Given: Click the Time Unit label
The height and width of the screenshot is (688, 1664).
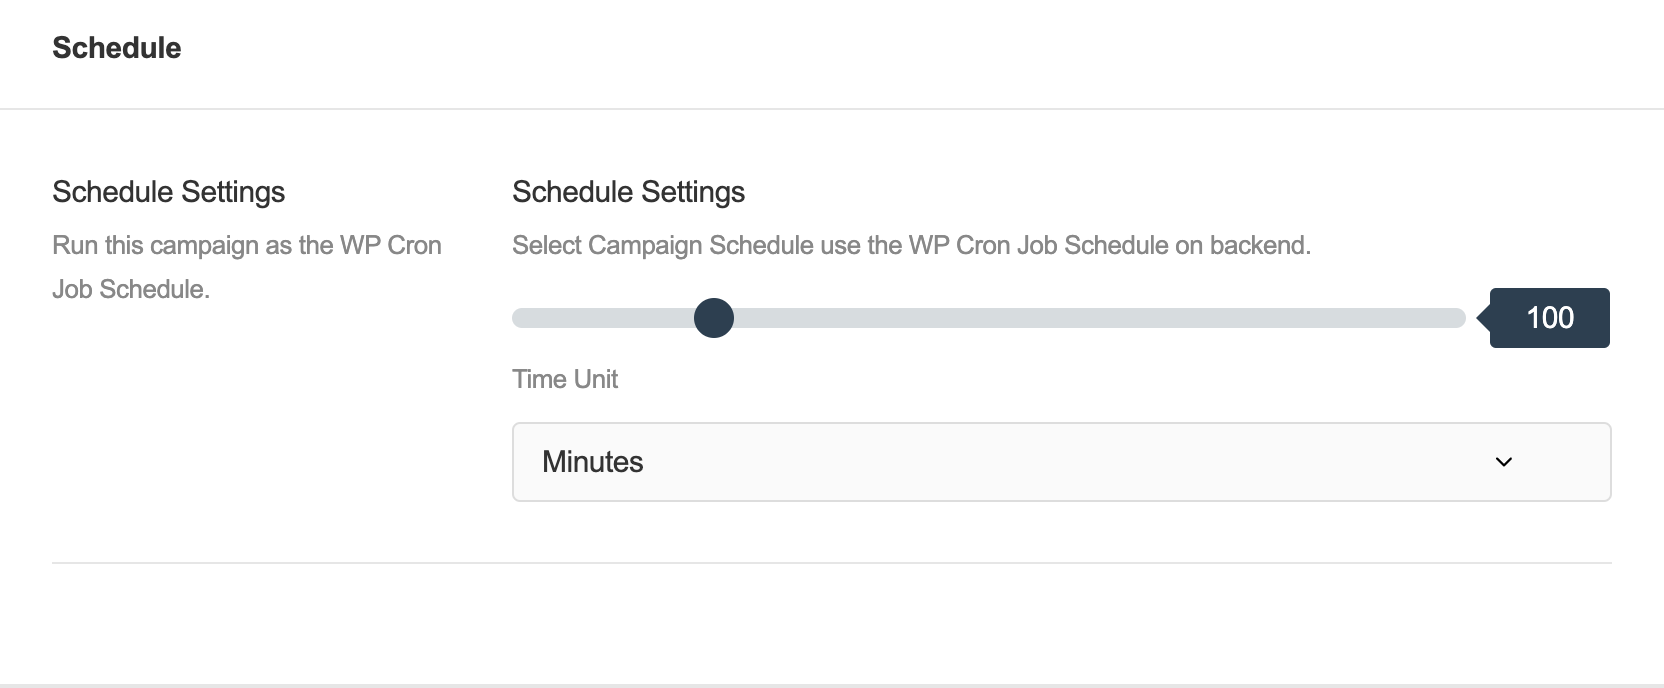Looking at the screenshot, I should [x=565, y=379].
